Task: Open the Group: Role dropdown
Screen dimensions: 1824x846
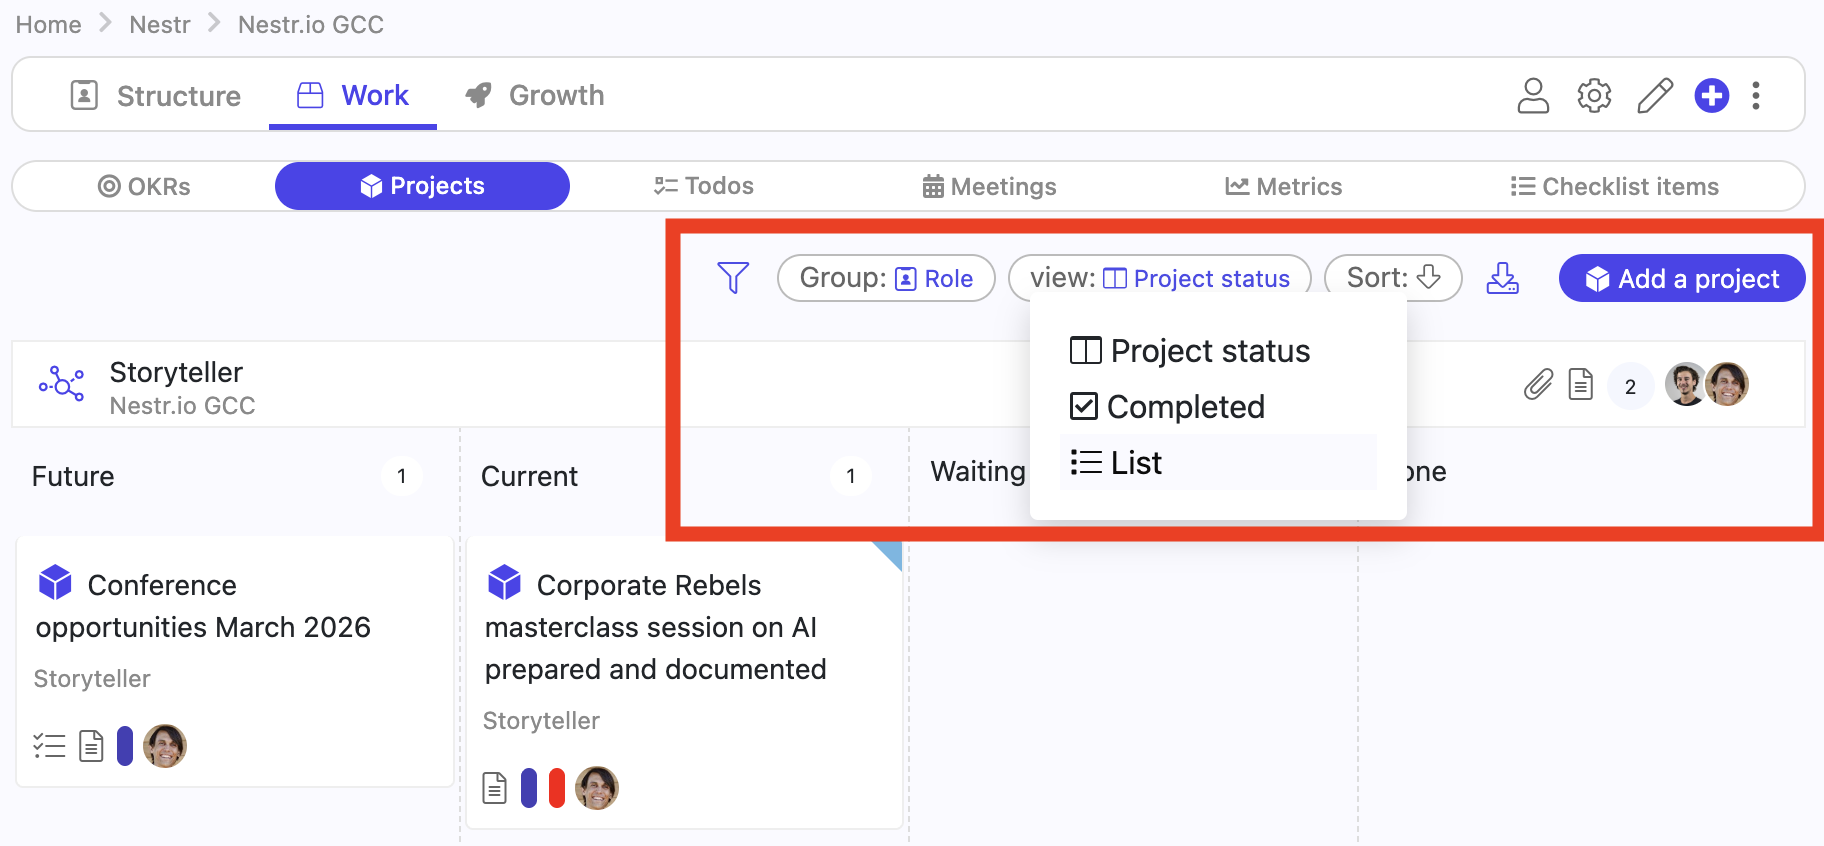Action: 886,278
